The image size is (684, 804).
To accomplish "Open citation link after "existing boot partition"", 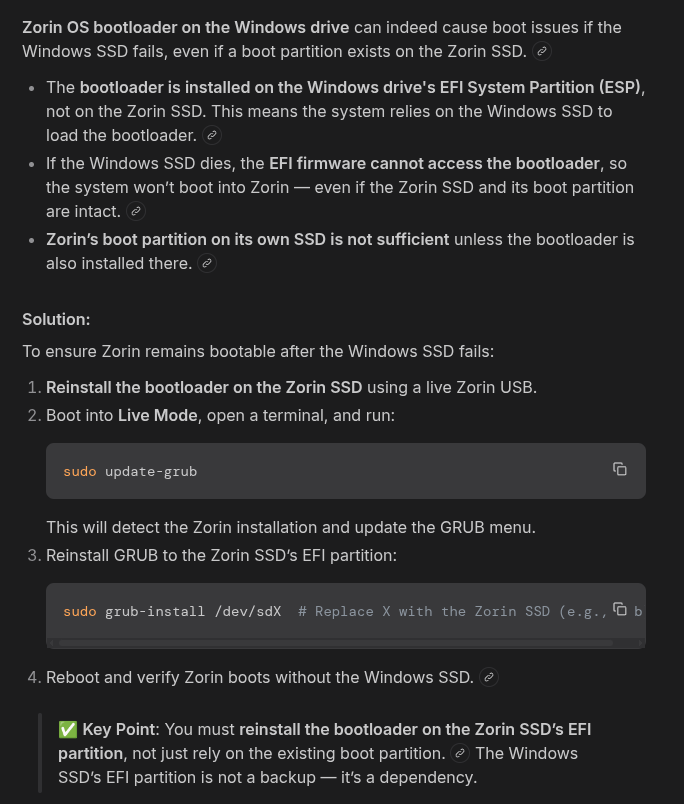I will coord(460,753).
